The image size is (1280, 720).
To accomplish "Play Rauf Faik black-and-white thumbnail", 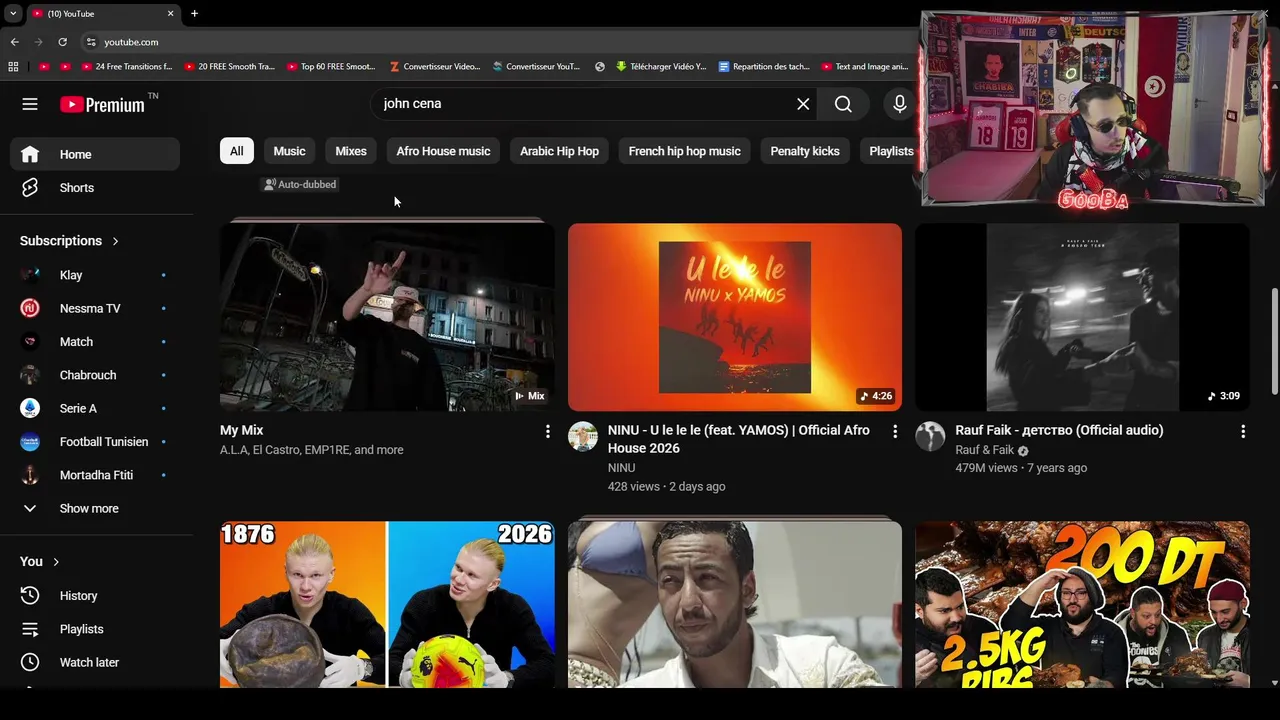I will point(1083,317).
